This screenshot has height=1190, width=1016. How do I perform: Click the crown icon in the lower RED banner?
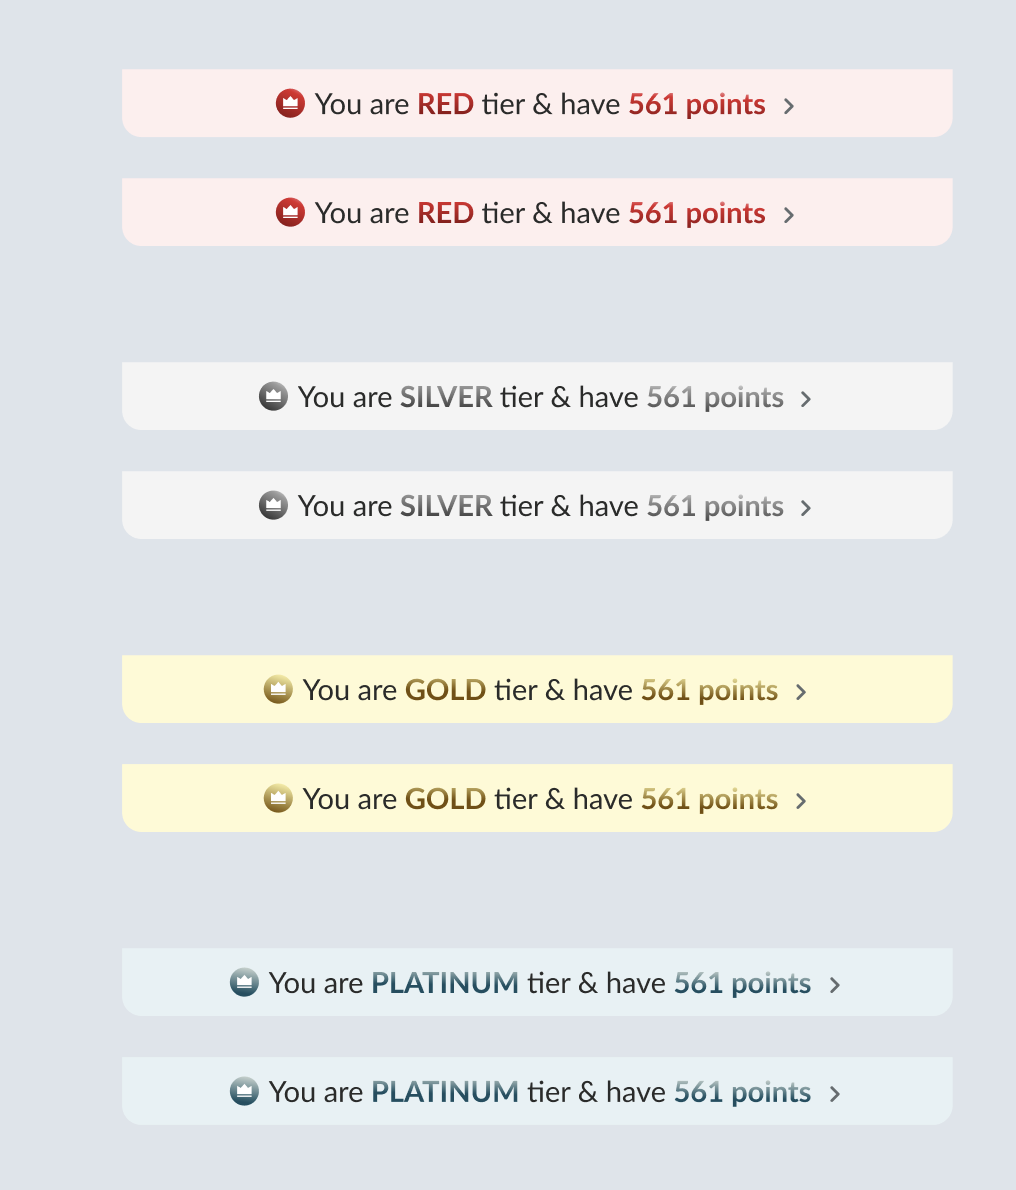pos(290,212)
